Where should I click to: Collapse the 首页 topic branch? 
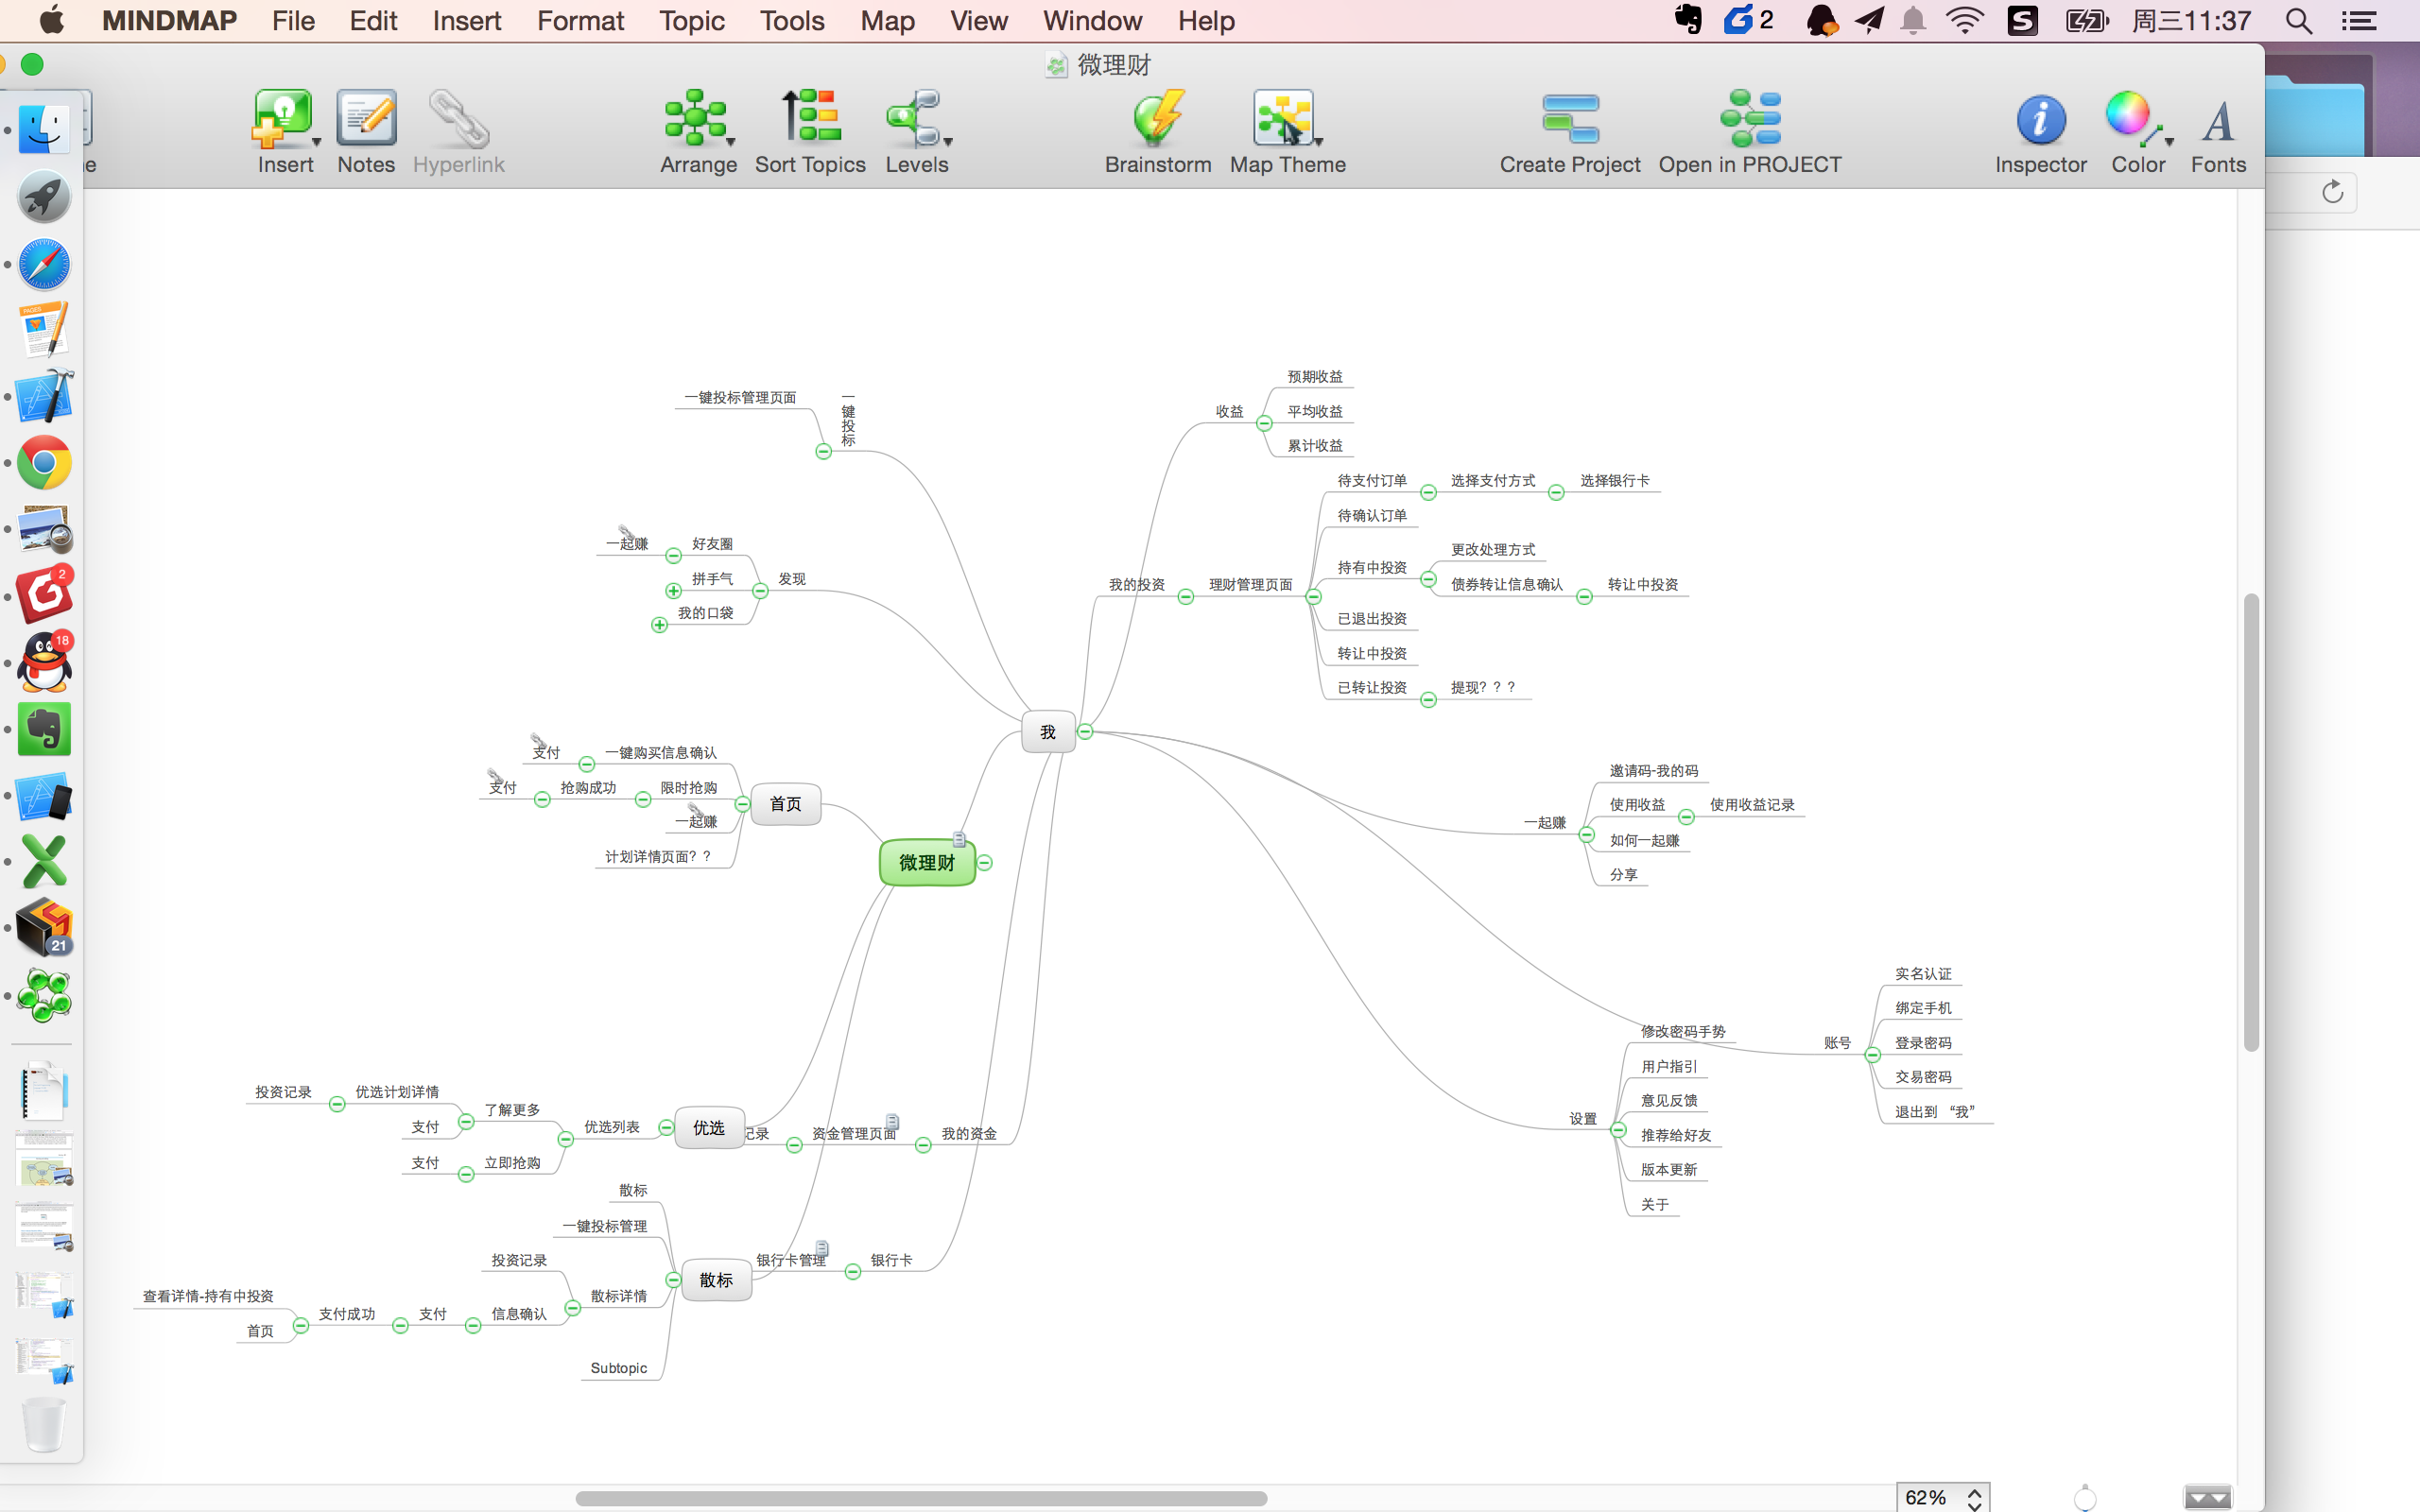click(x=742, y=804)
